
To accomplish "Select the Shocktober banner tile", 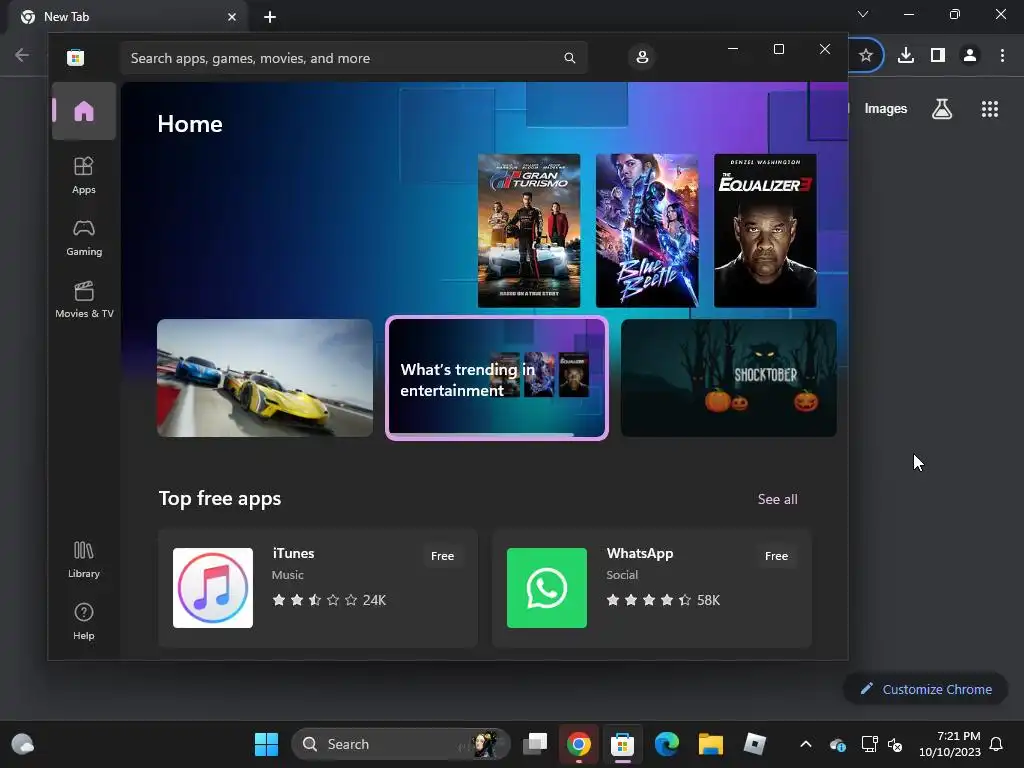I will pos(729,378).
